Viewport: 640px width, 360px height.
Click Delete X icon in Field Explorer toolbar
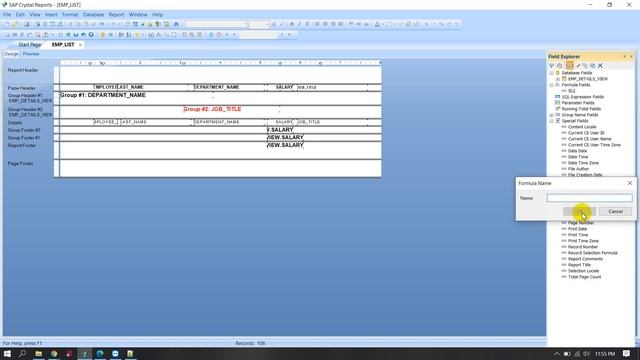tap(600, 66)
